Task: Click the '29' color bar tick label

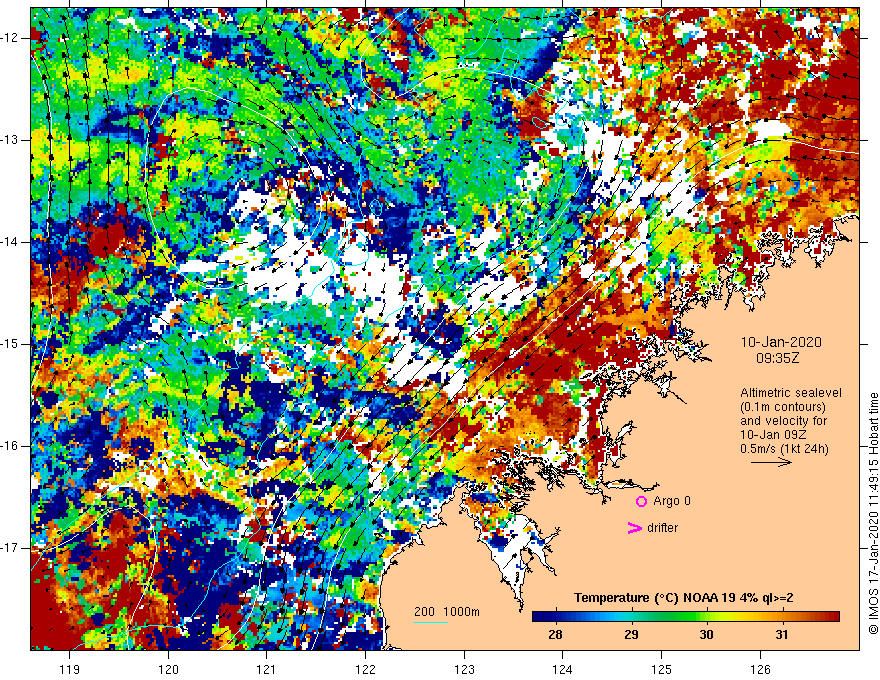Action: [631, 635]
